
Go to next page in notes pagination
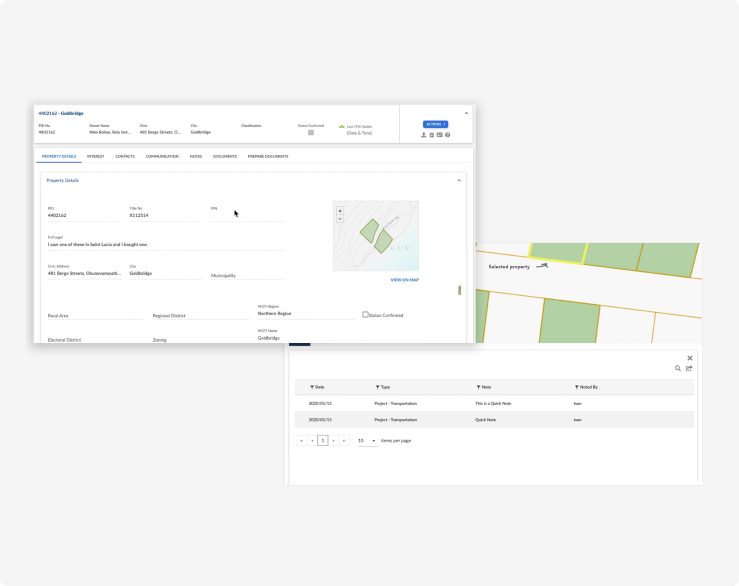pyautogui.click(x=333, y=440)
